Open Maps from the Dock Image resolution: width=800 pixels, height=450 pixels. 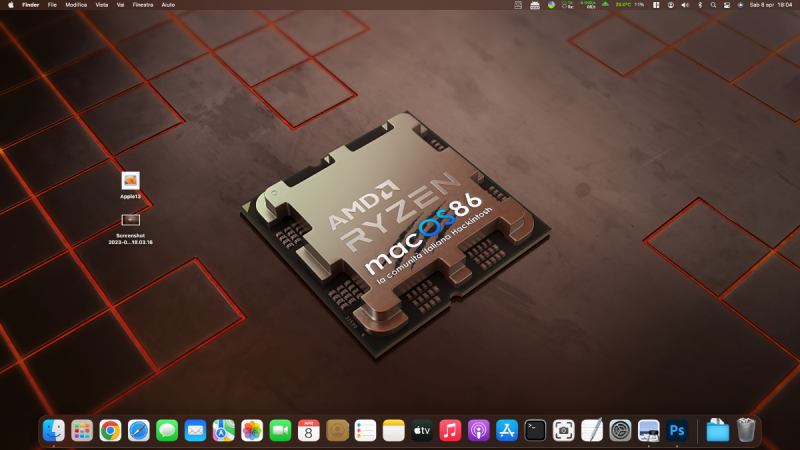coord(223,431)
